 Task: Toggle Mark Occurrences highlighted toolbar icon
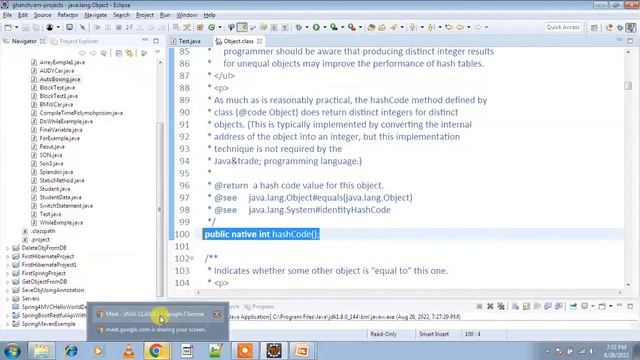(x=242, y=27)
